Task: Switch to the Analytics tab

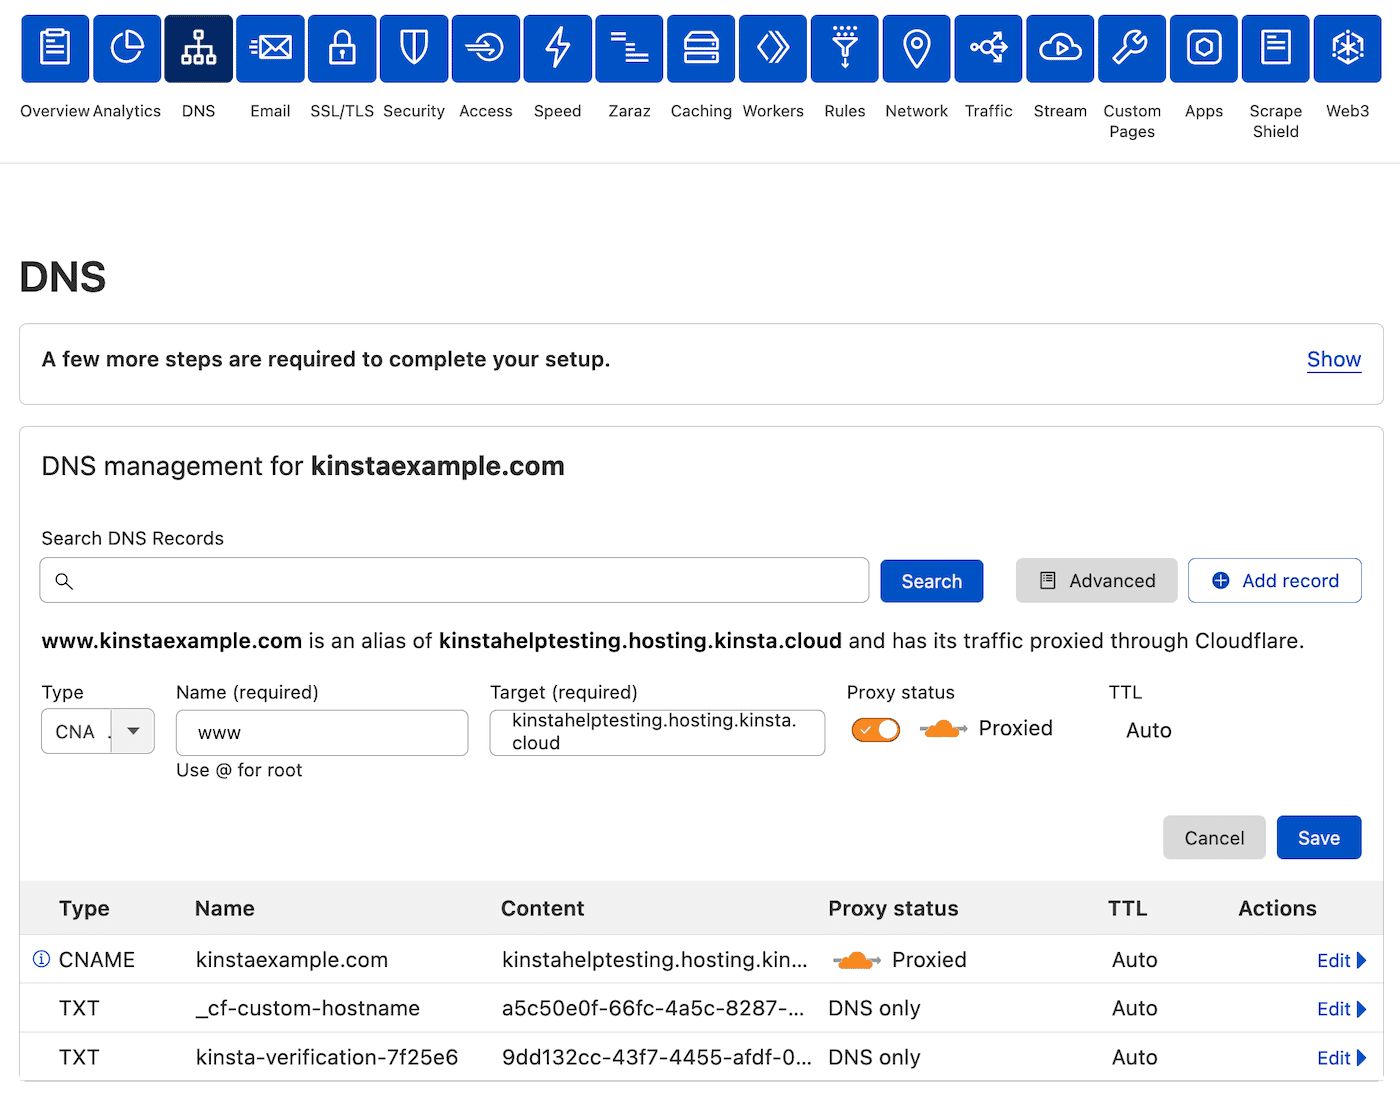Action: click(127, 48)
